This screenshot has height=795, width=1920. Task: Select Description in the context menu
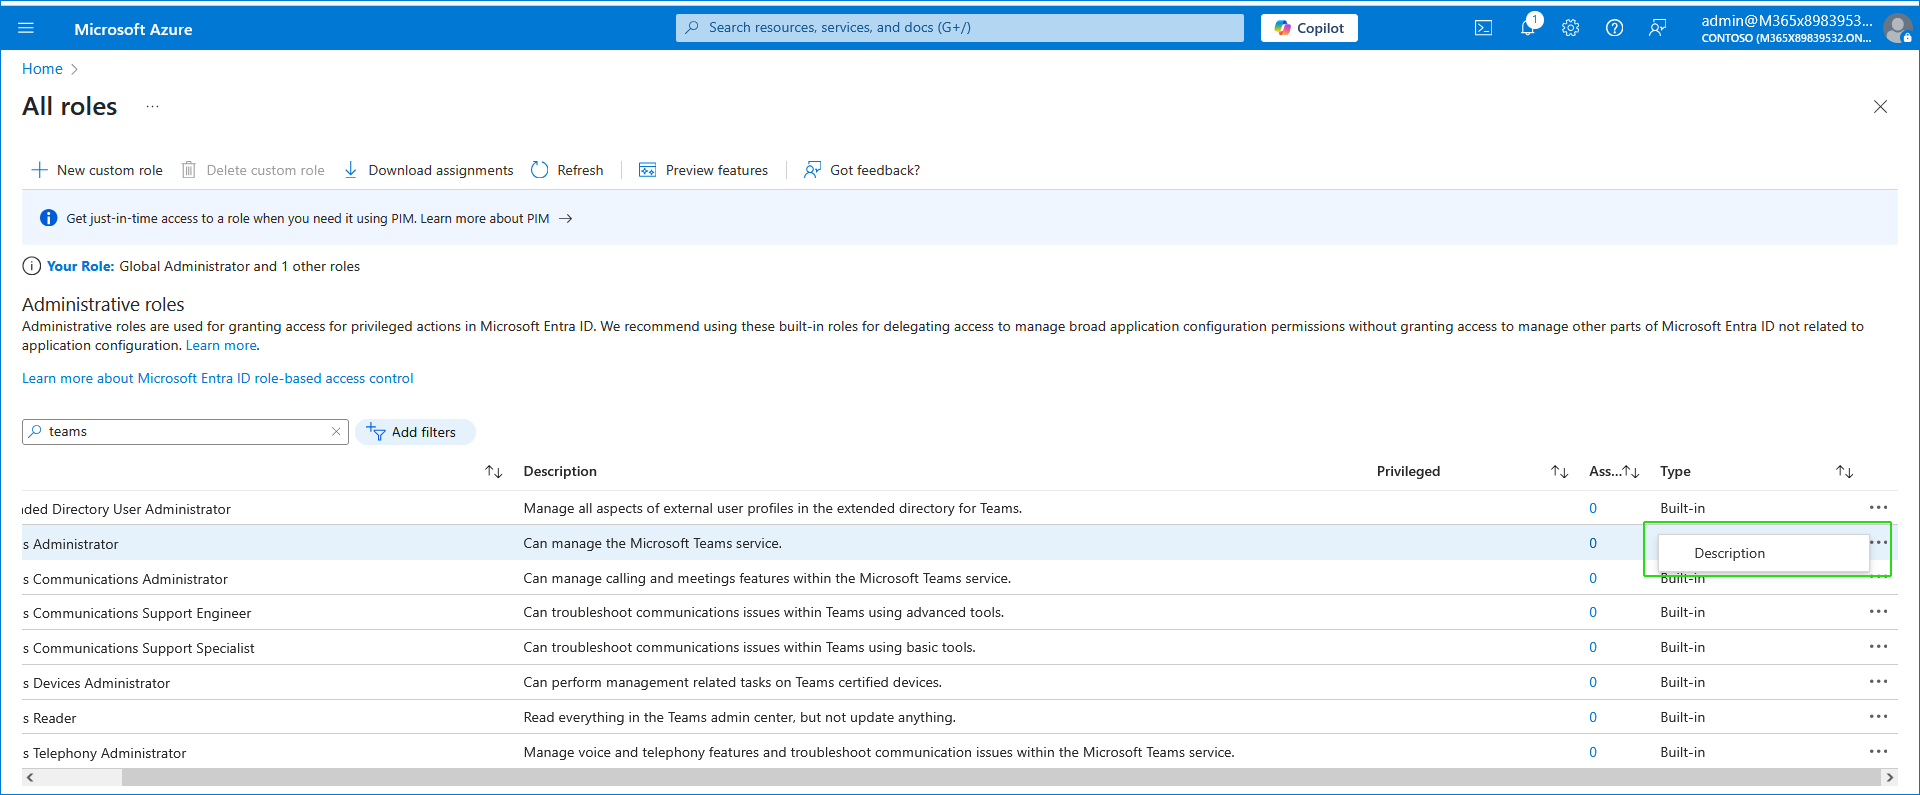point(1764,553)
